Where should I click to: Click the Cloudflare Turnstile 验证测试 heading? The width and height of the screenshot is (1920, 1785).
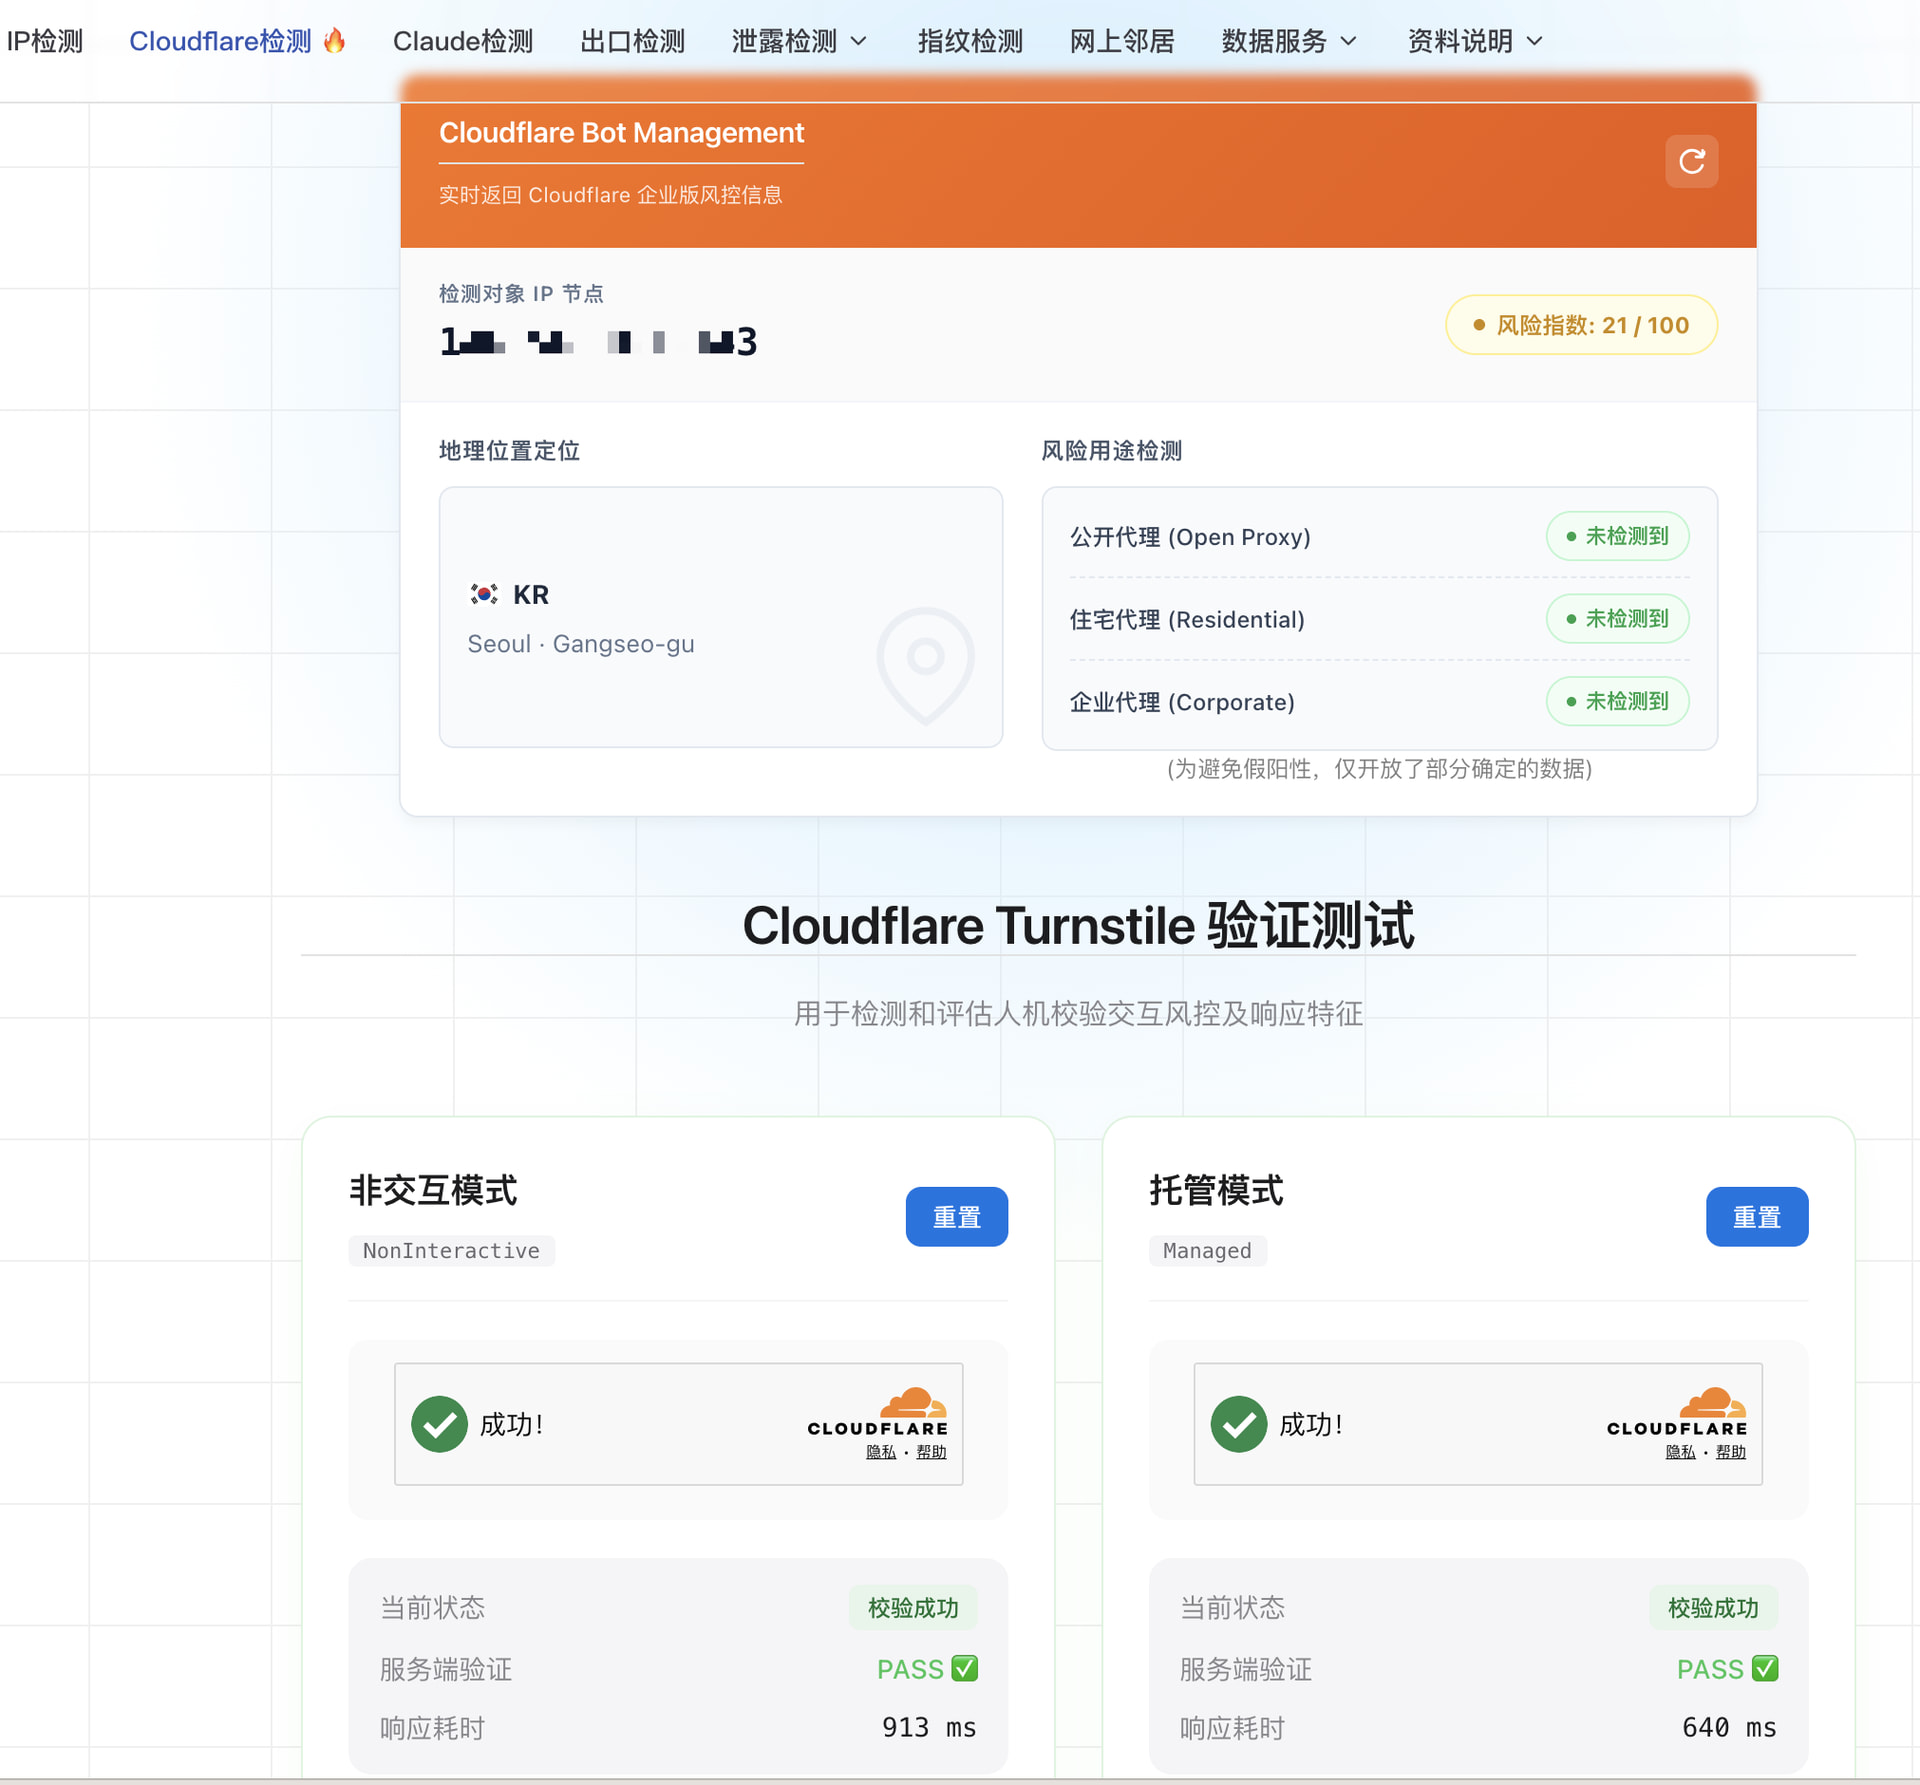tap(1078, 925)
